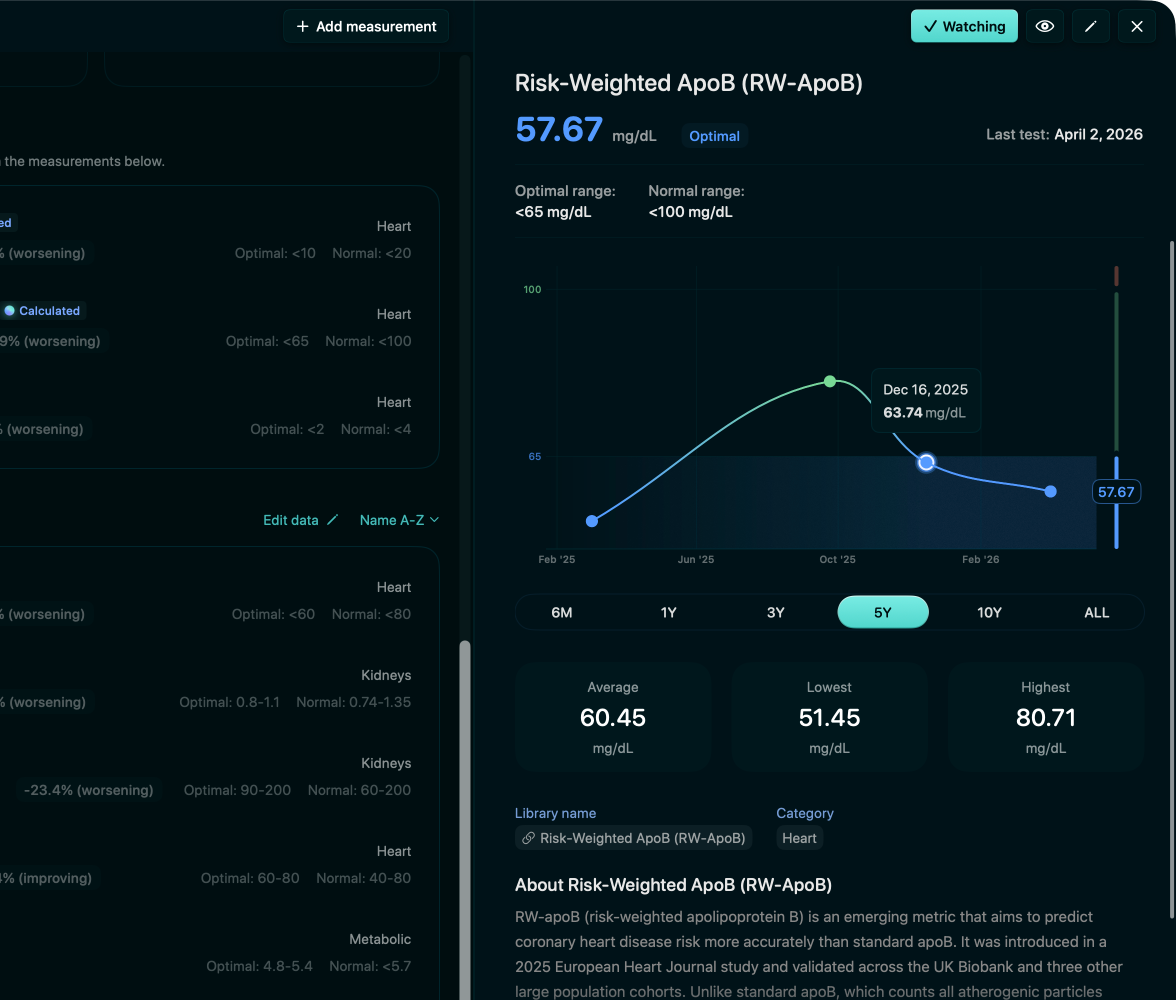This screenshot has height=1000, width=1176.
Task: Click the pencil icon beside Edit data
Action: [332, 520]
